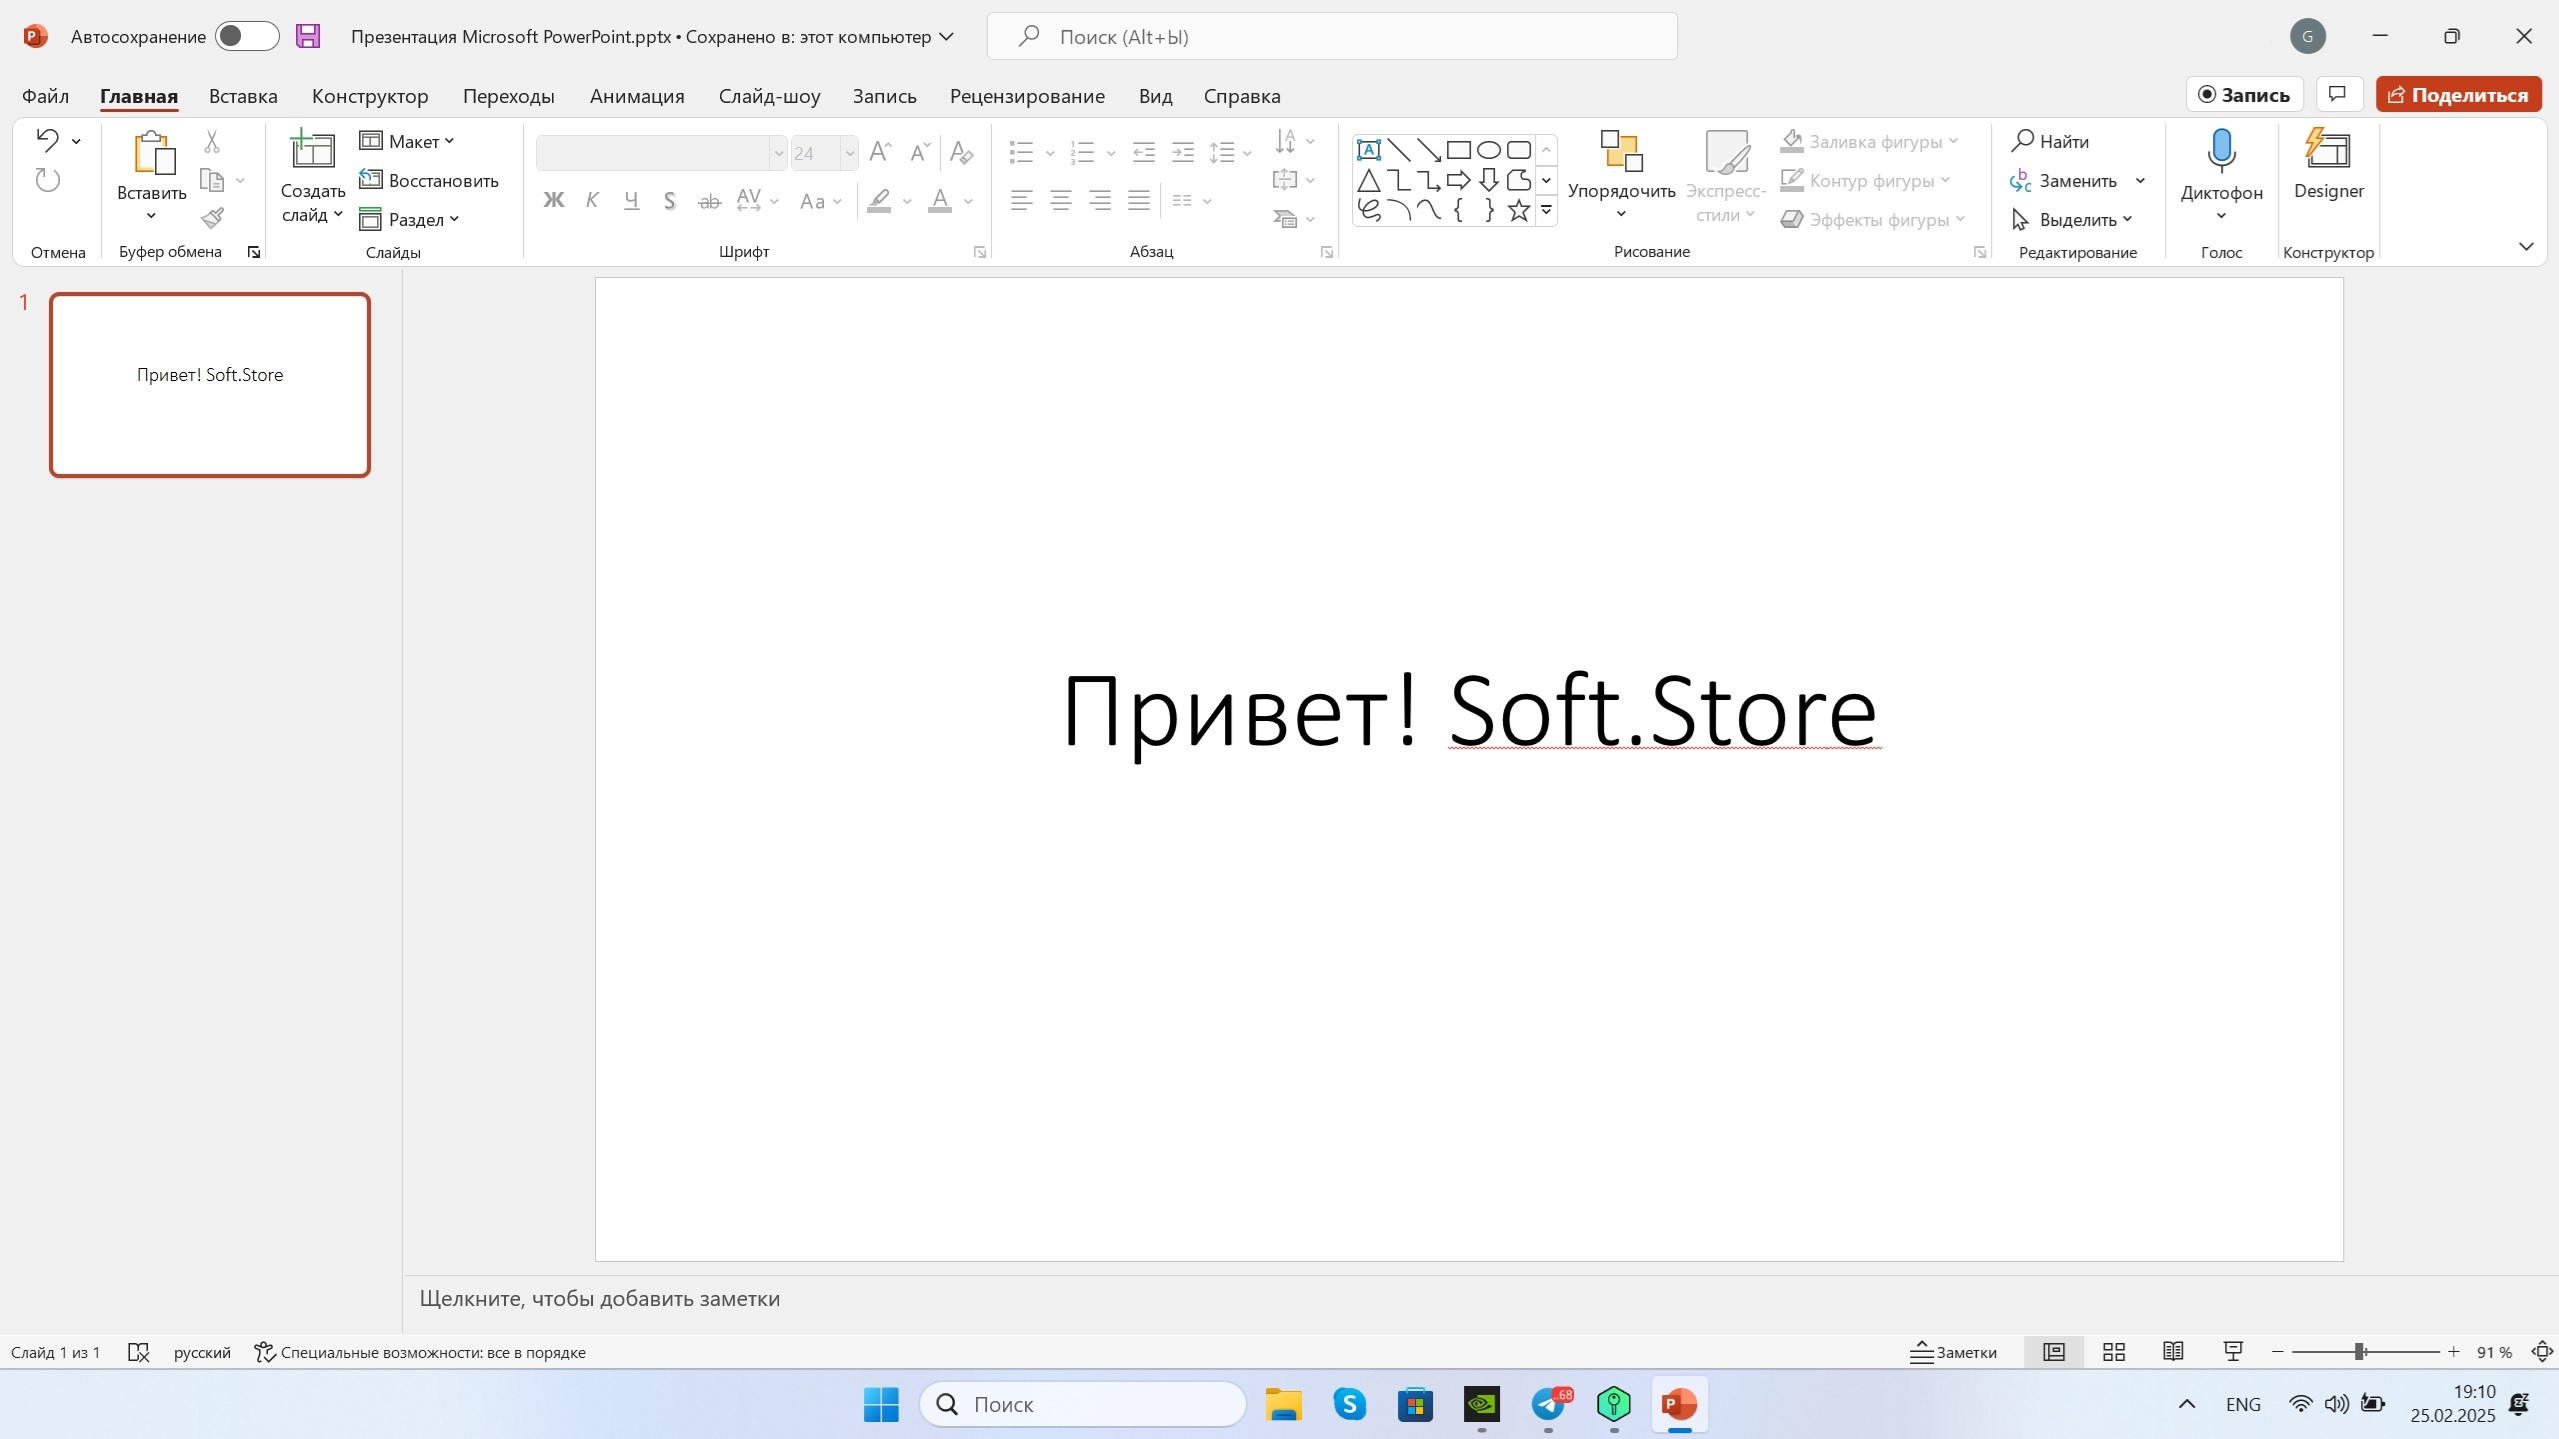Toggle strikethrough formatting
This screenshot has width=2559, height=1439.
709,201
